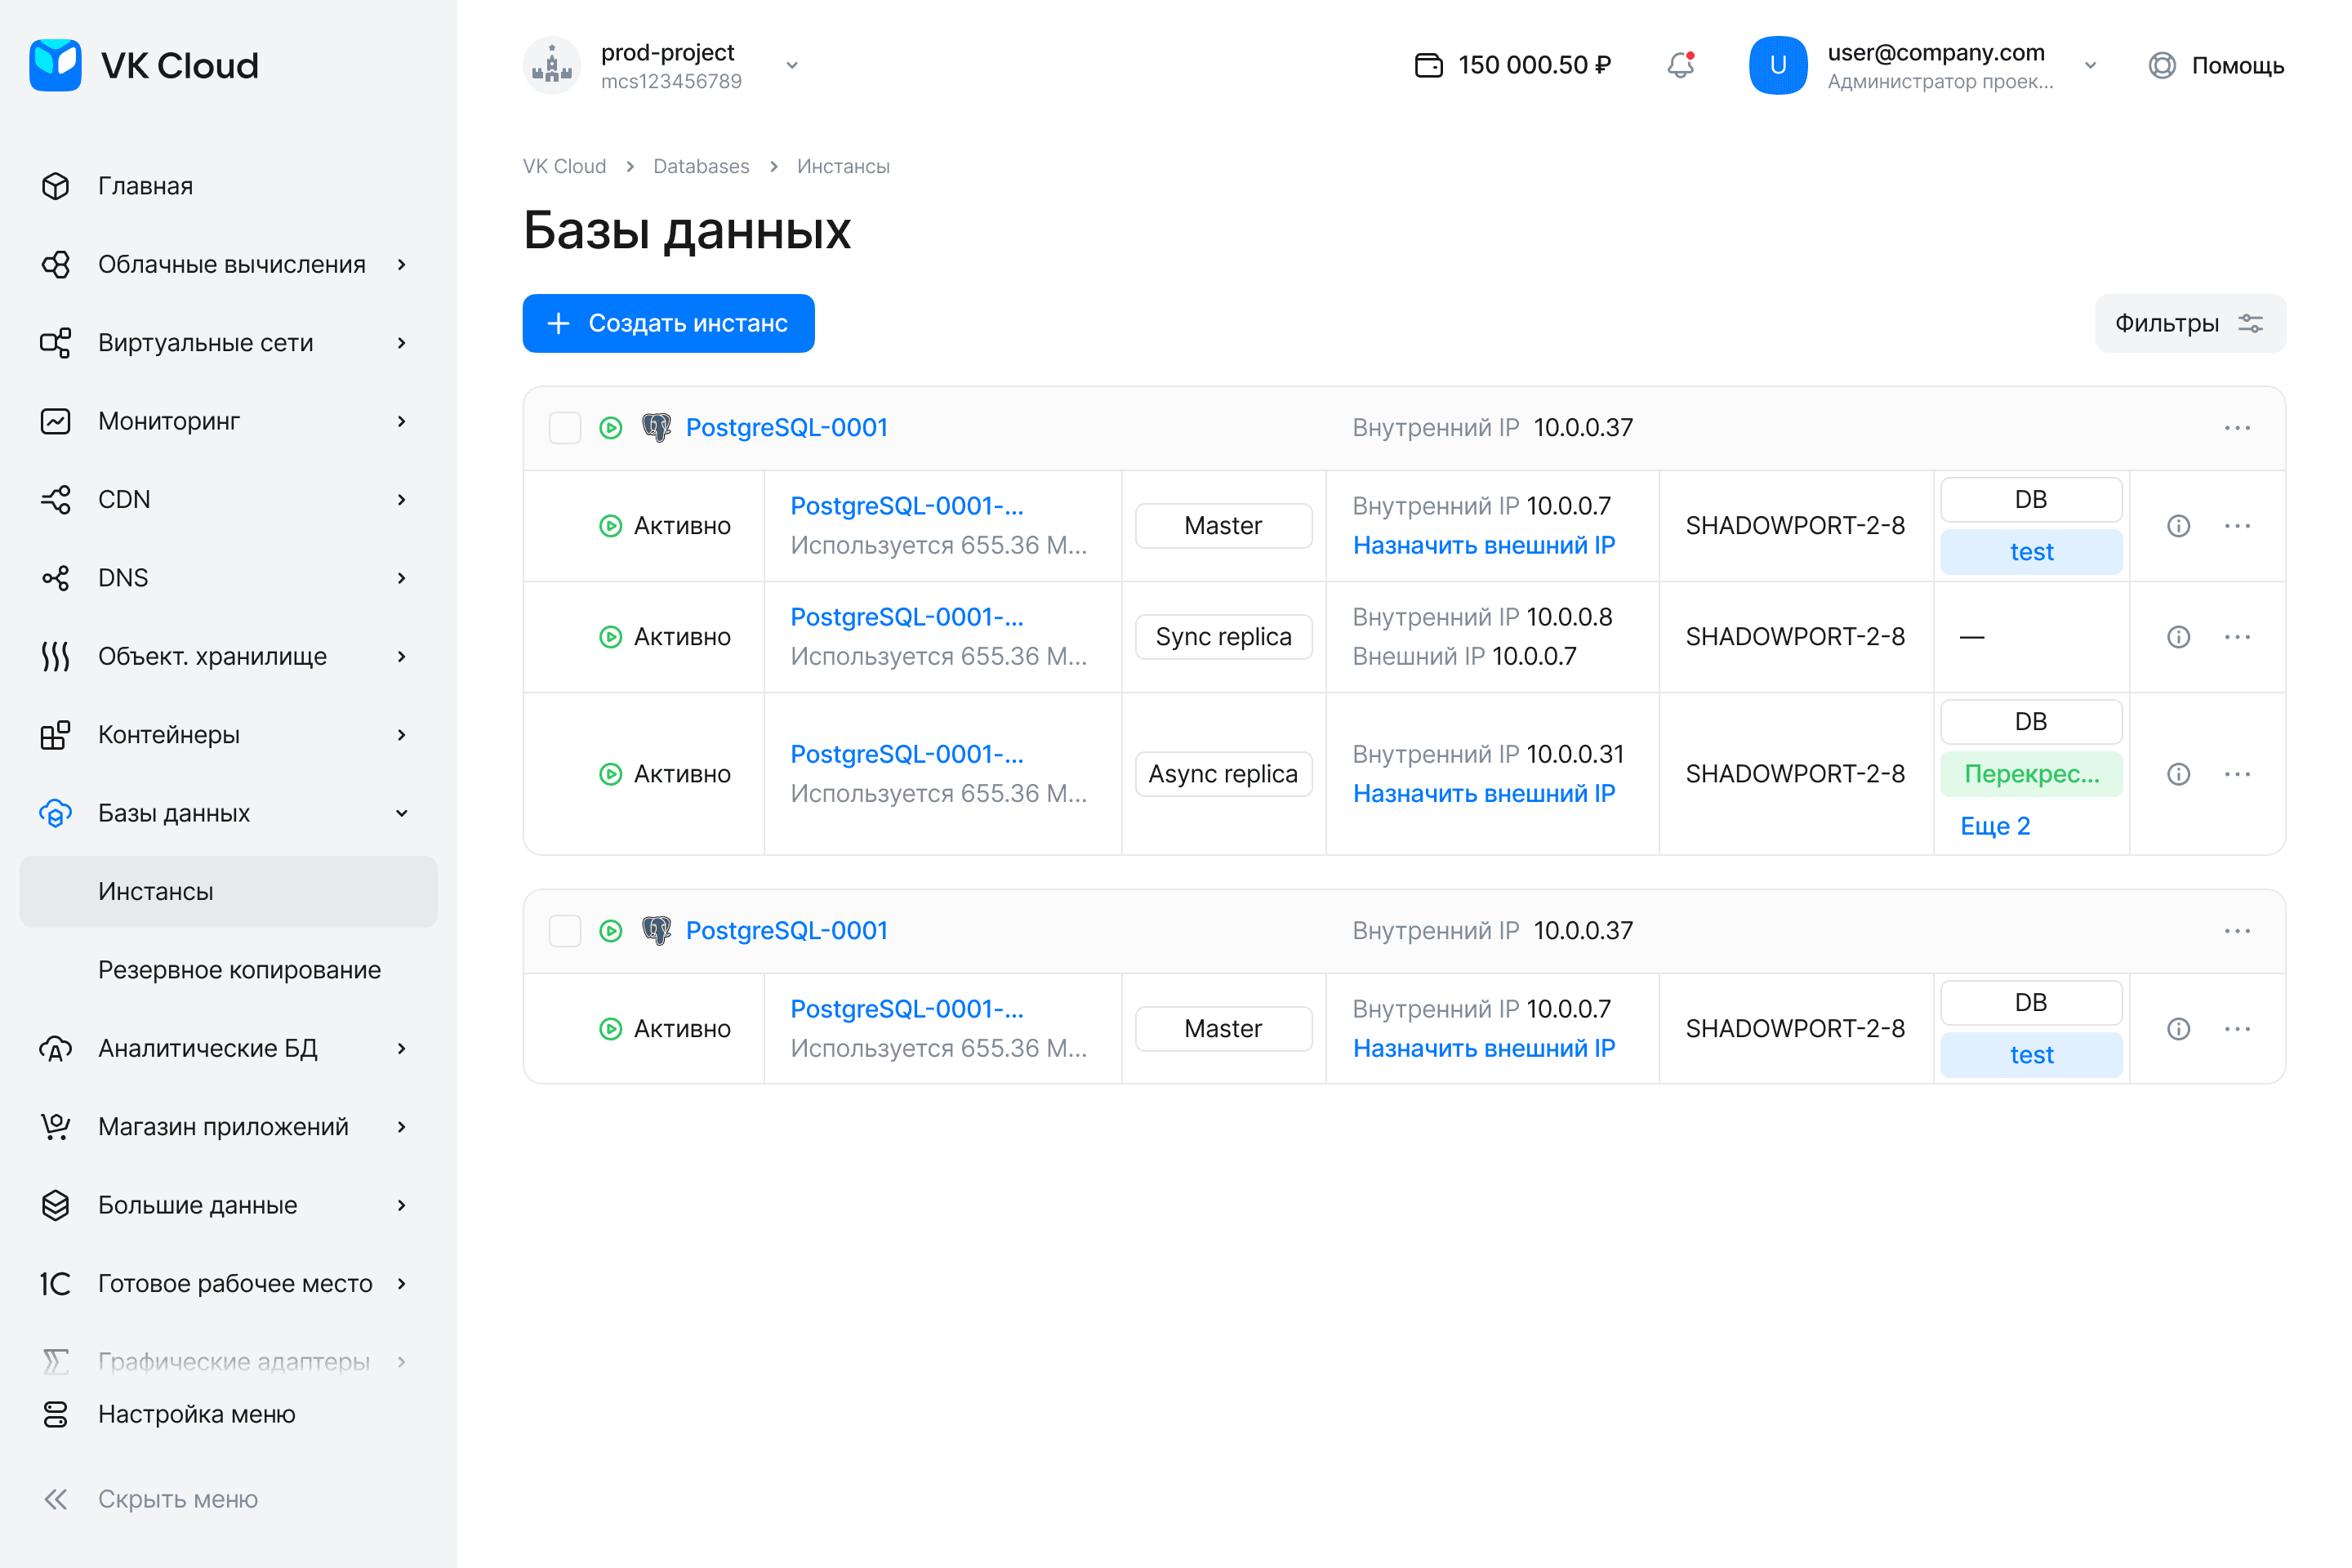The image size is (2352, 1568).
Task: Click 150 000.50 ₽ balance text
Action: pos(1534,65)
